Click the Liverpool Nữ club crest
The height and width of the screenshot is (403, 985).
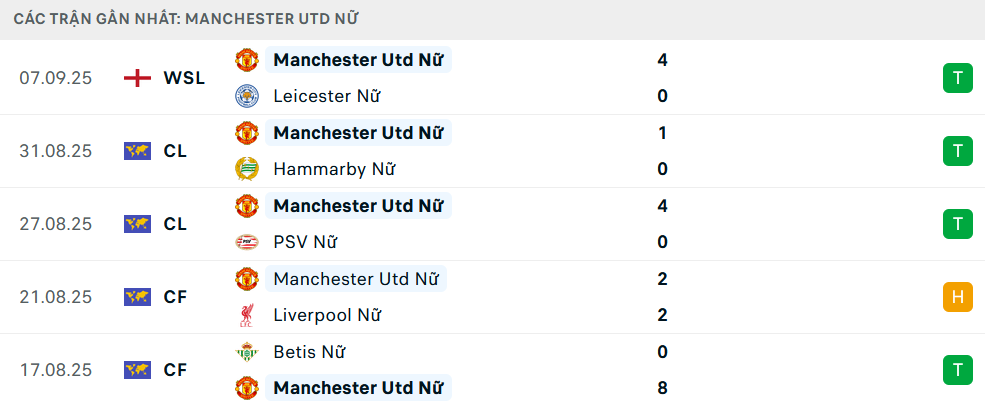[x=246, y=315]
